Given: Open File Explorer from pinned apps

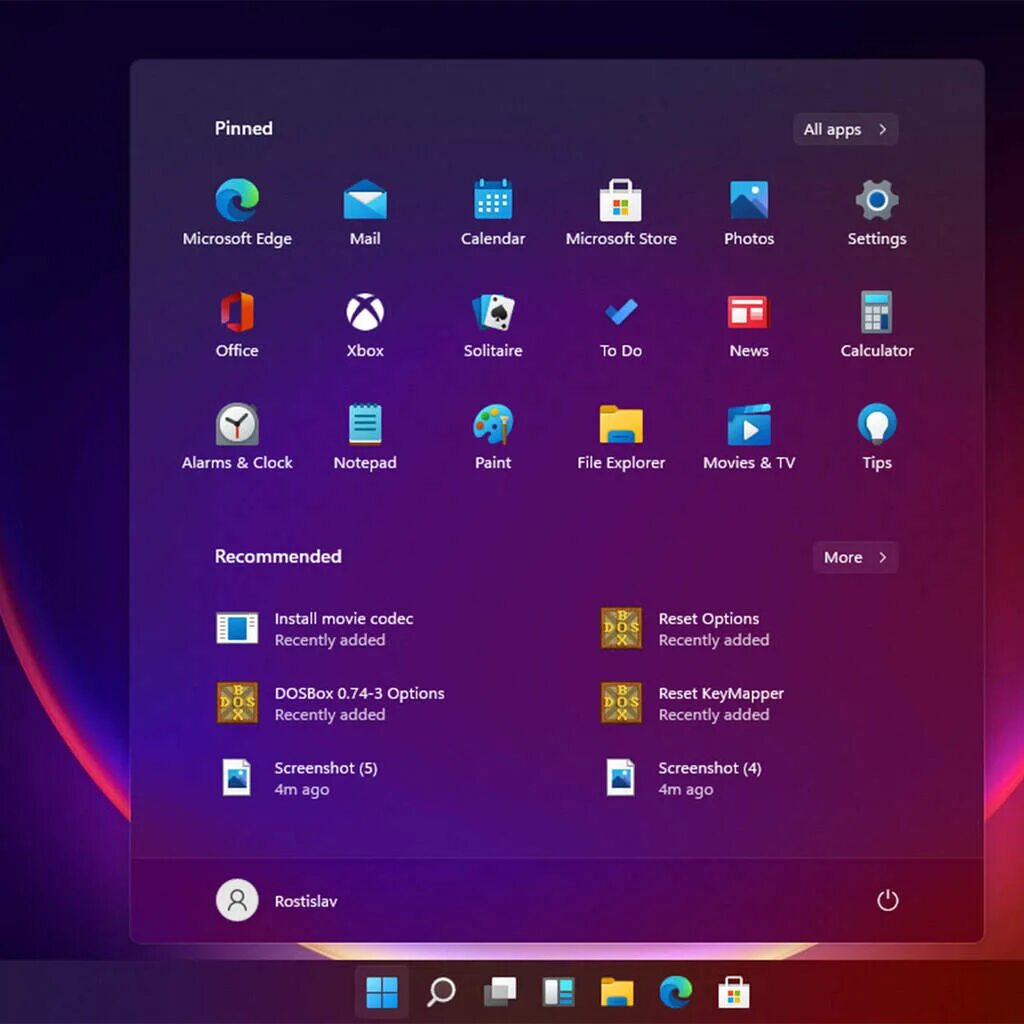Looking at the screenshot, I should (621, 437).
